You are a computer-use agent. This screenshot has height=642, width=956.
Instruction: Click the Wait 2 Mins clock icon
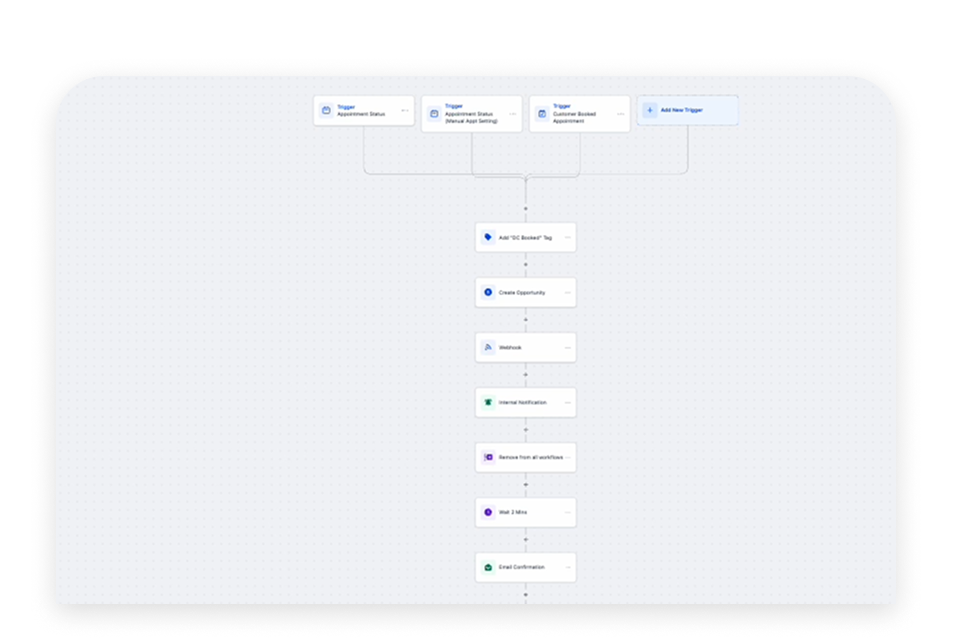pyautogui.click(x=488, y=512)
